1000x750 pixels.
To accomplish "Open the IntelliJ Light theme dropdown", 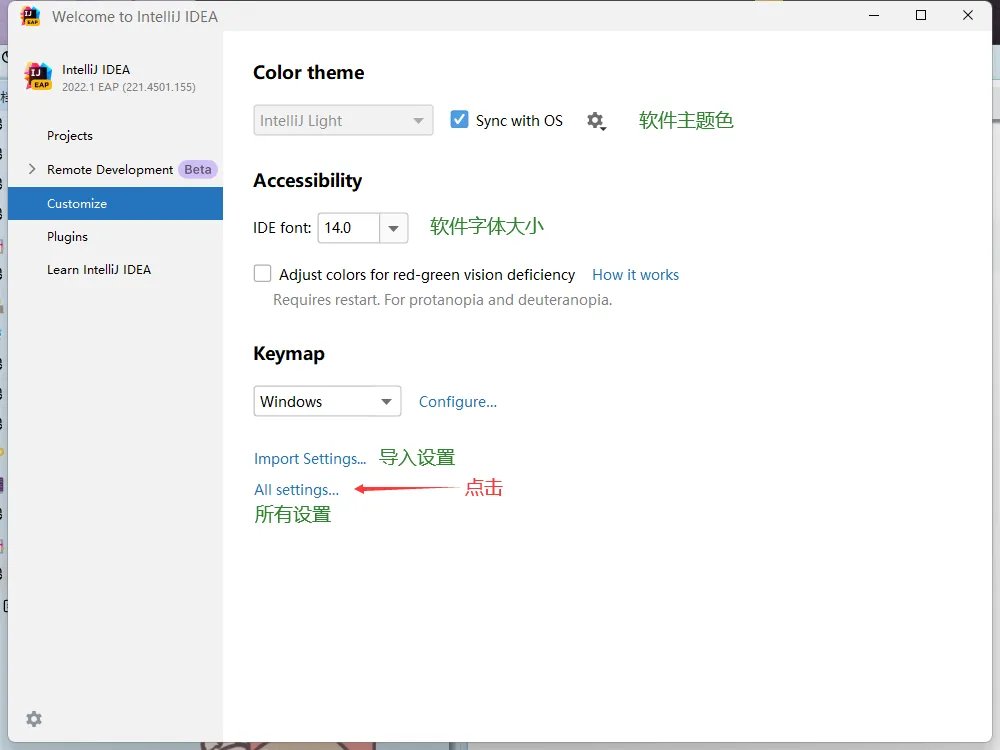I will point(343,120).
